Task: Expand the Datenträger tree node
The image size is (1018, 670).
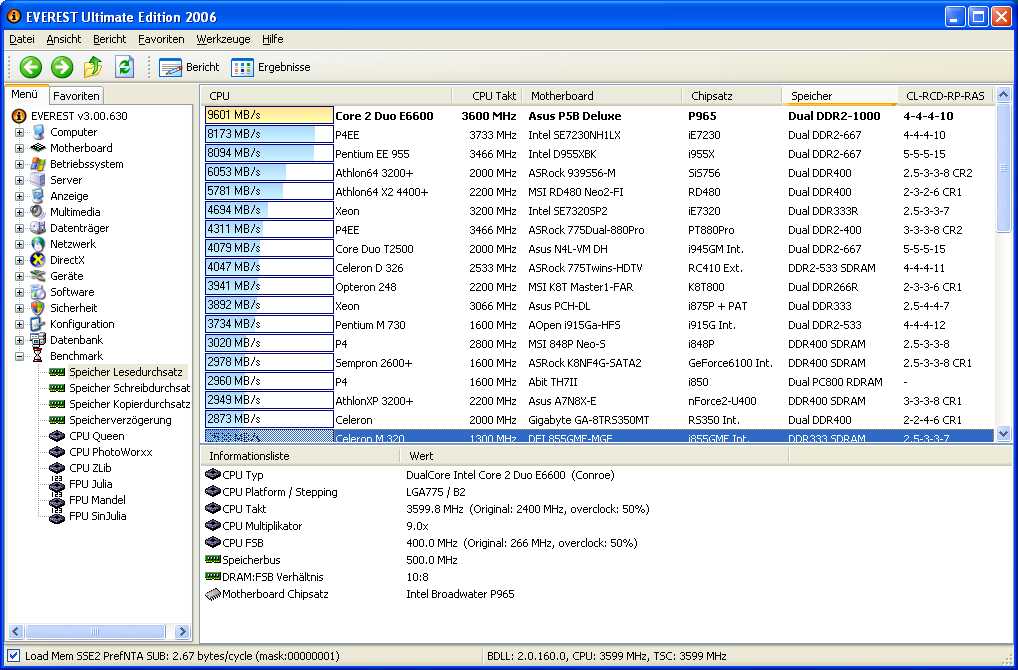Action: [x=19, y=229]
